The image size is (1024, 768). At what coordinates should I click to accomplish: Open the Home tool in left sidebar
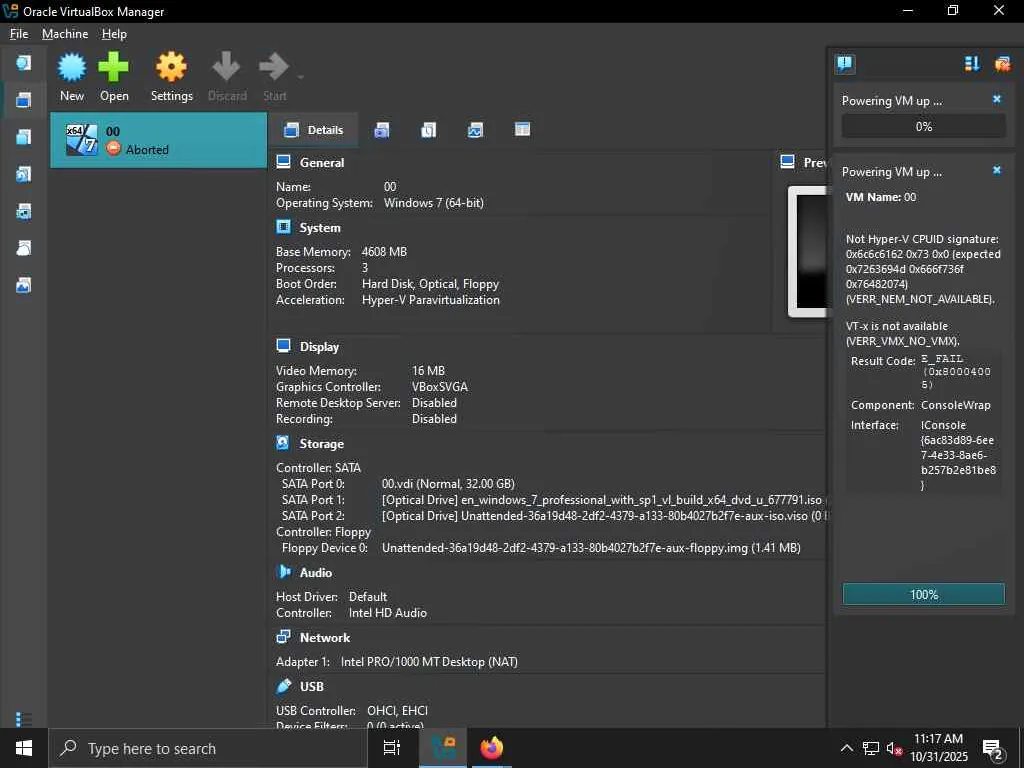24,63
